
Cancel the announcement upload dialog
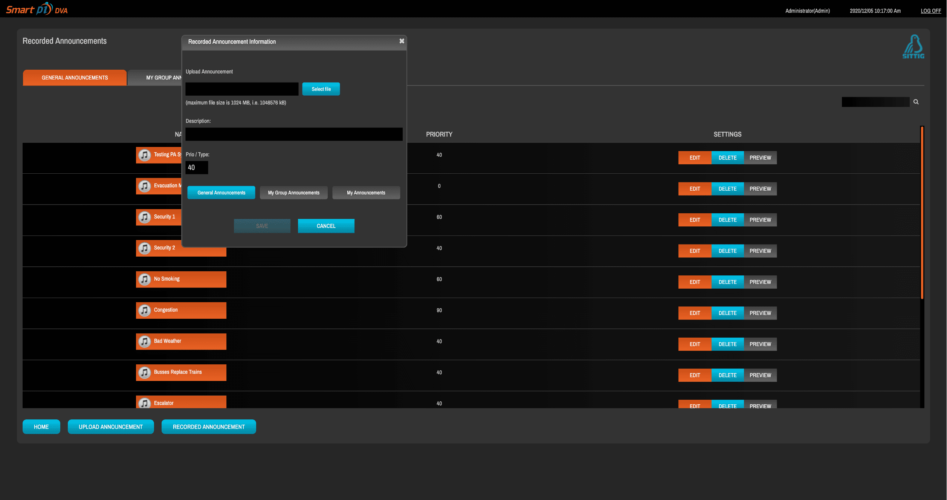pyautogui.click(x=326, y=226)
